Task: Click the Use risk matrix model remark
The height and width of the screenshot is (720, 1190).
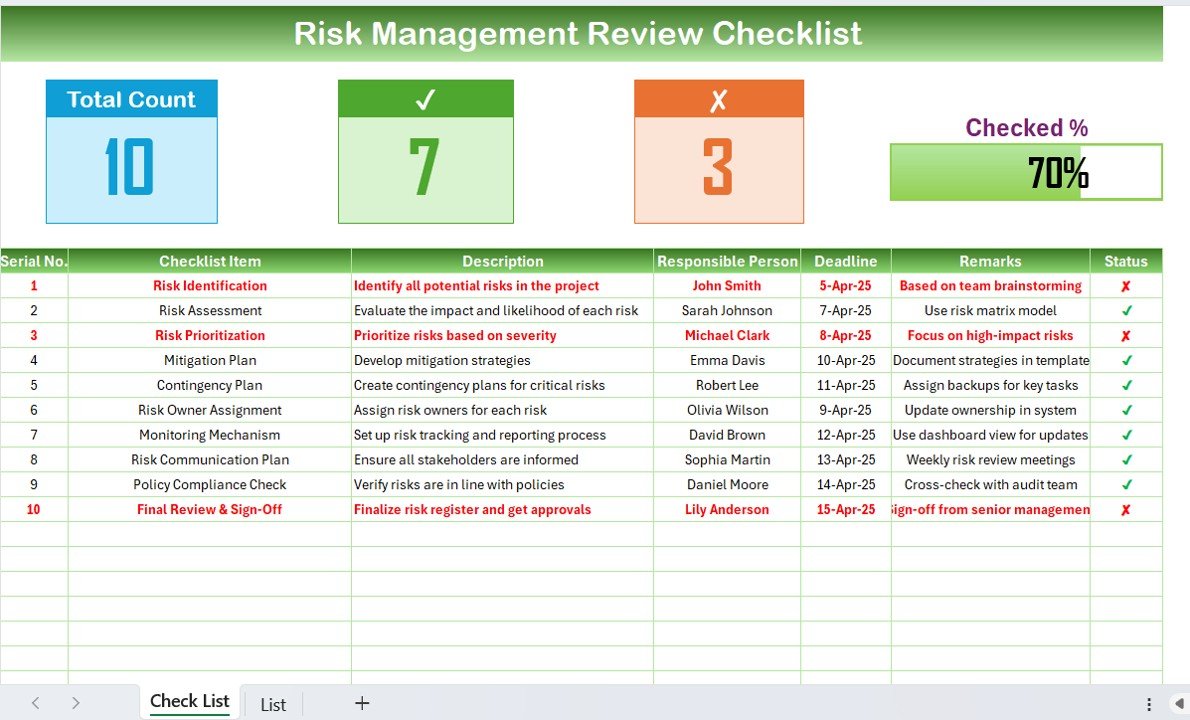Action: (x=990, y=310)
